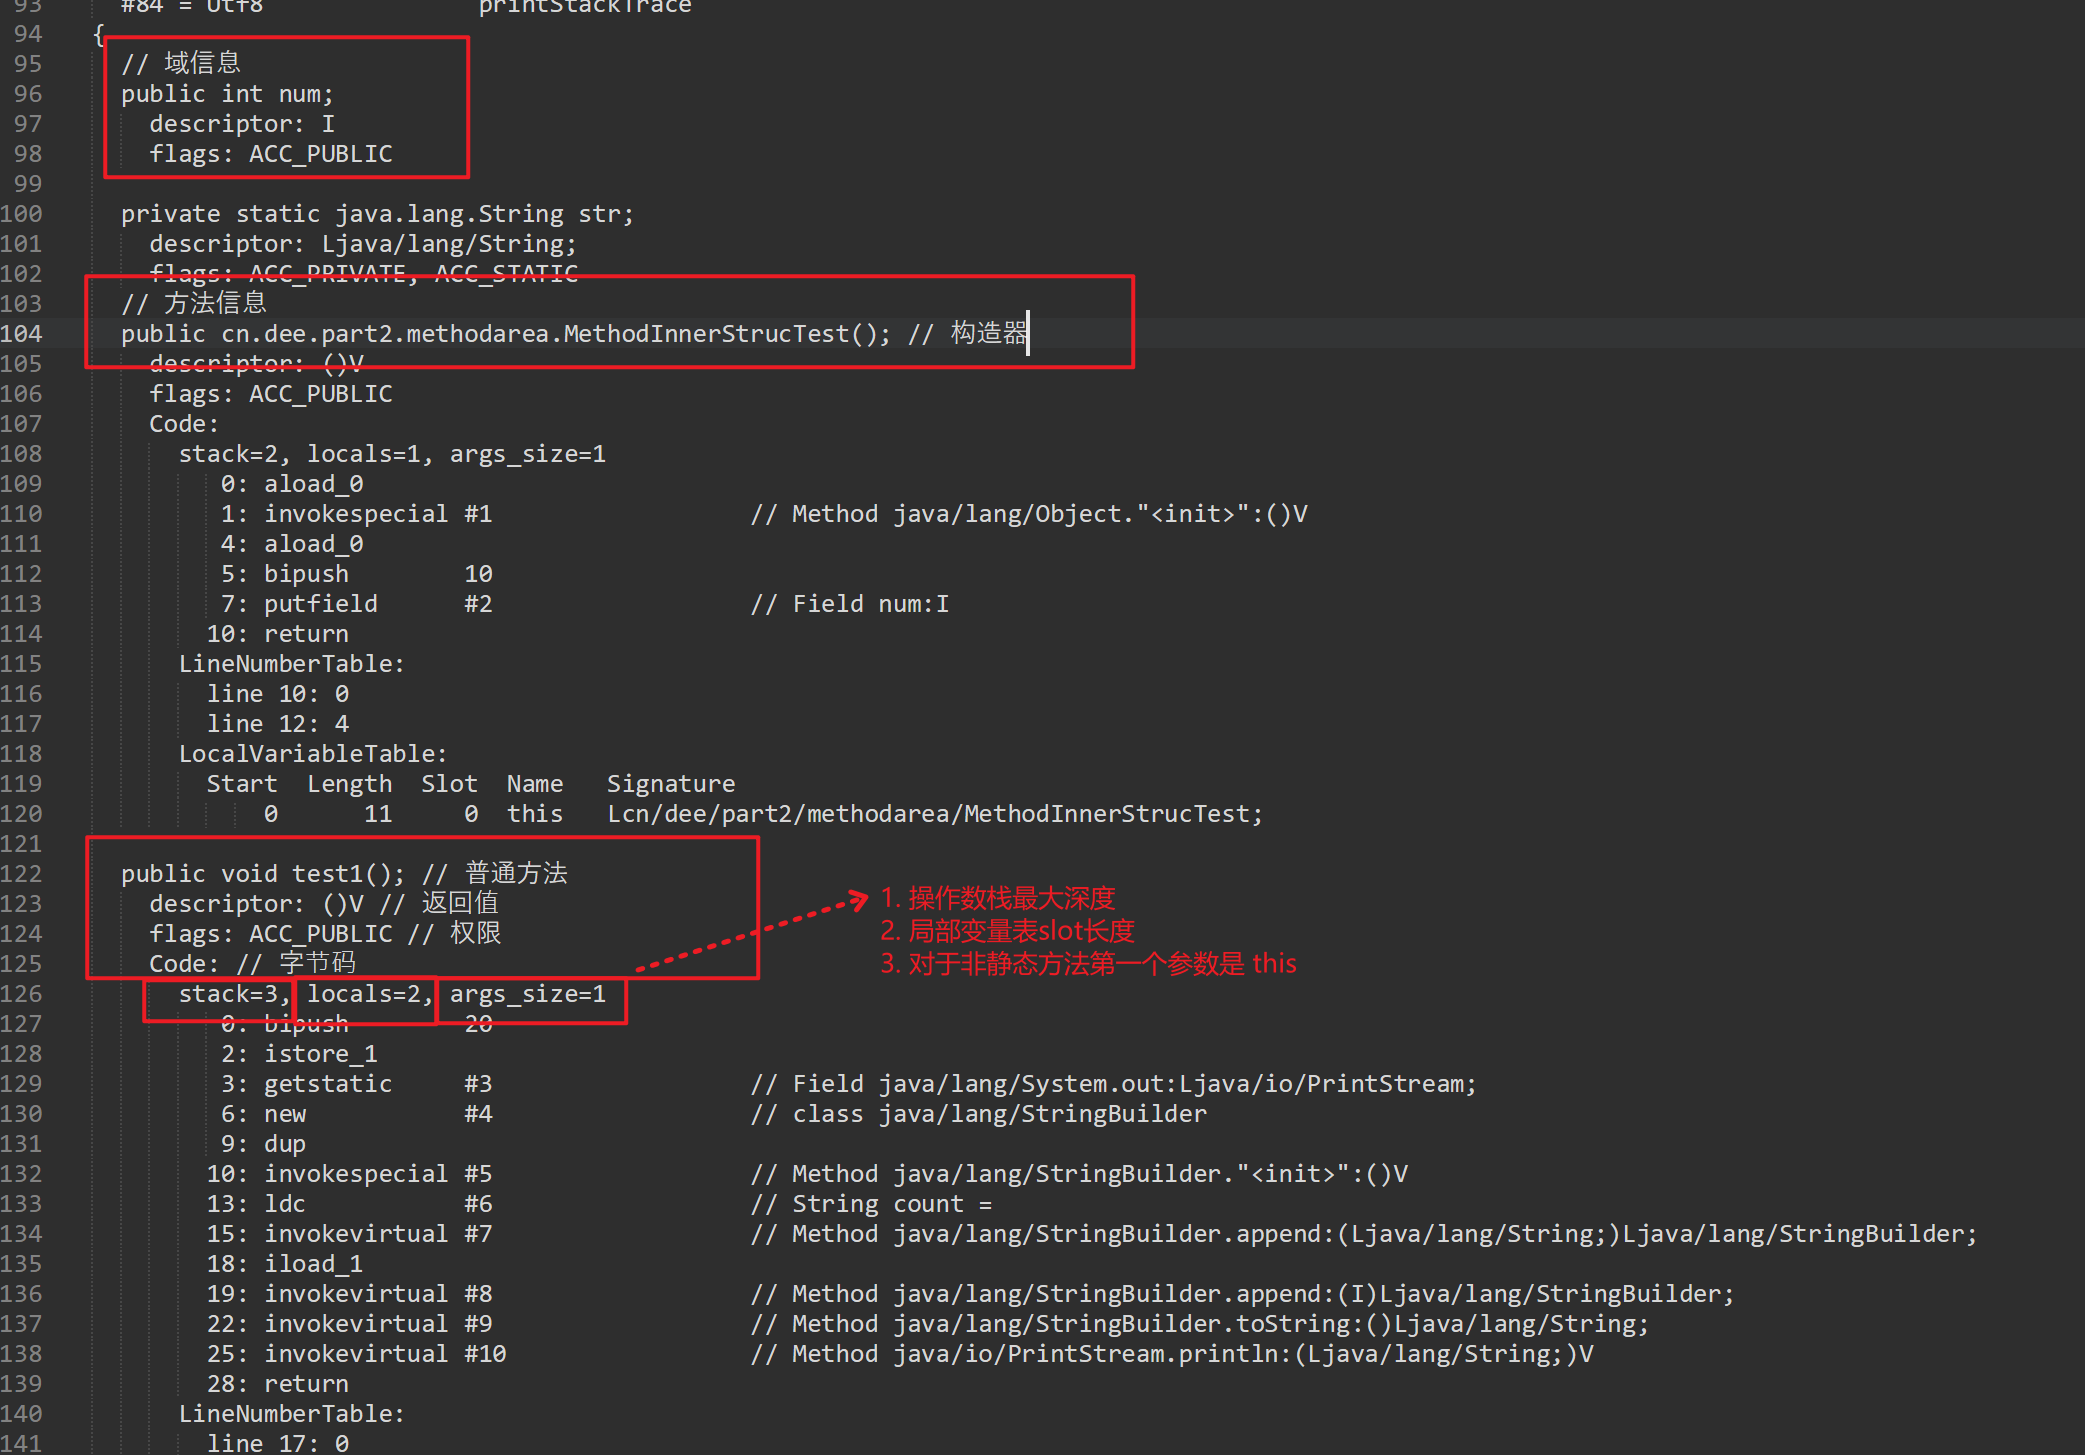Image resolution: width=2085 pixels, height=1455 pixels.
Task: Click 'LineNumberTable:' on line 115
Action: [x=291, y=664]
